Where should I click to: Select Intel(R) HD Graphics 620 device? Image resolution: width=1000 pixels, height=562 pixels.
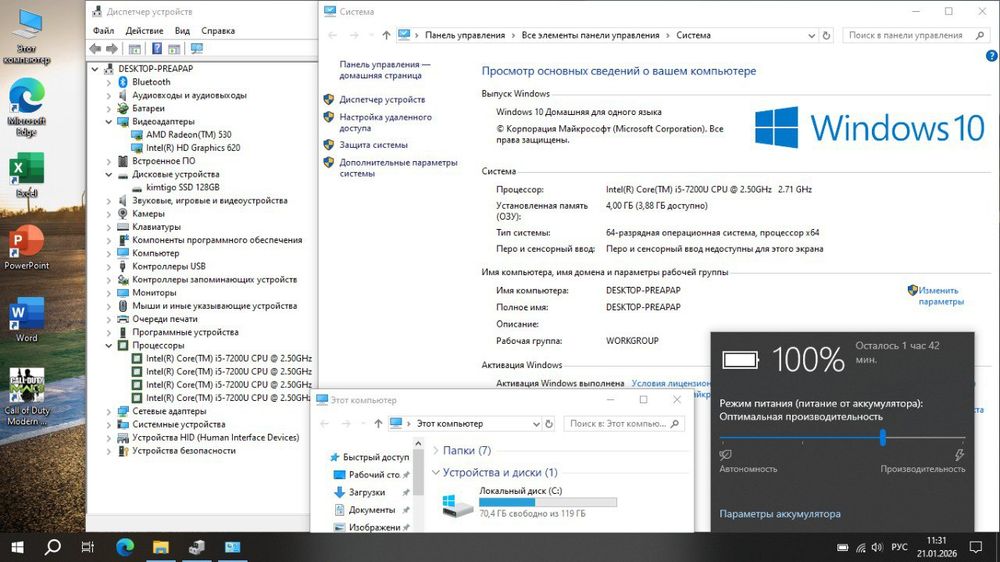(x=193, y=148)
